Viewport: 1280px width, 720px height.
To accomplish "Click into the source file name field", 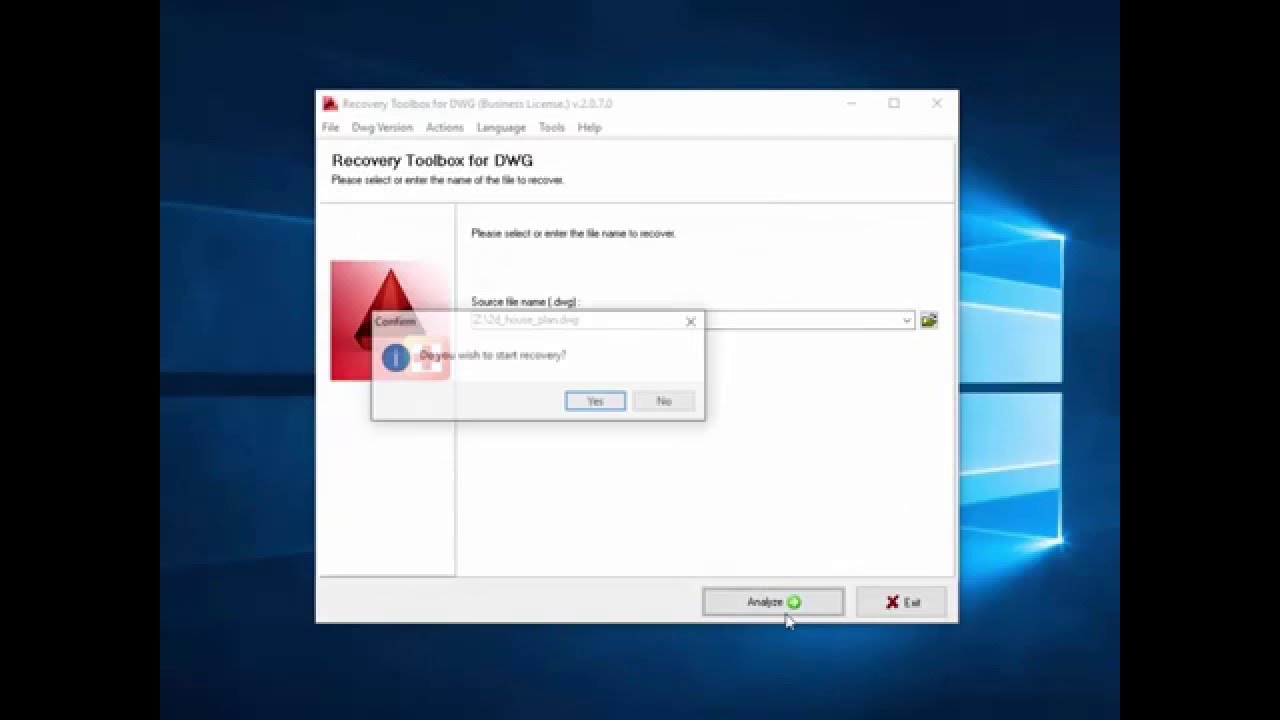I will pos(800,321).
